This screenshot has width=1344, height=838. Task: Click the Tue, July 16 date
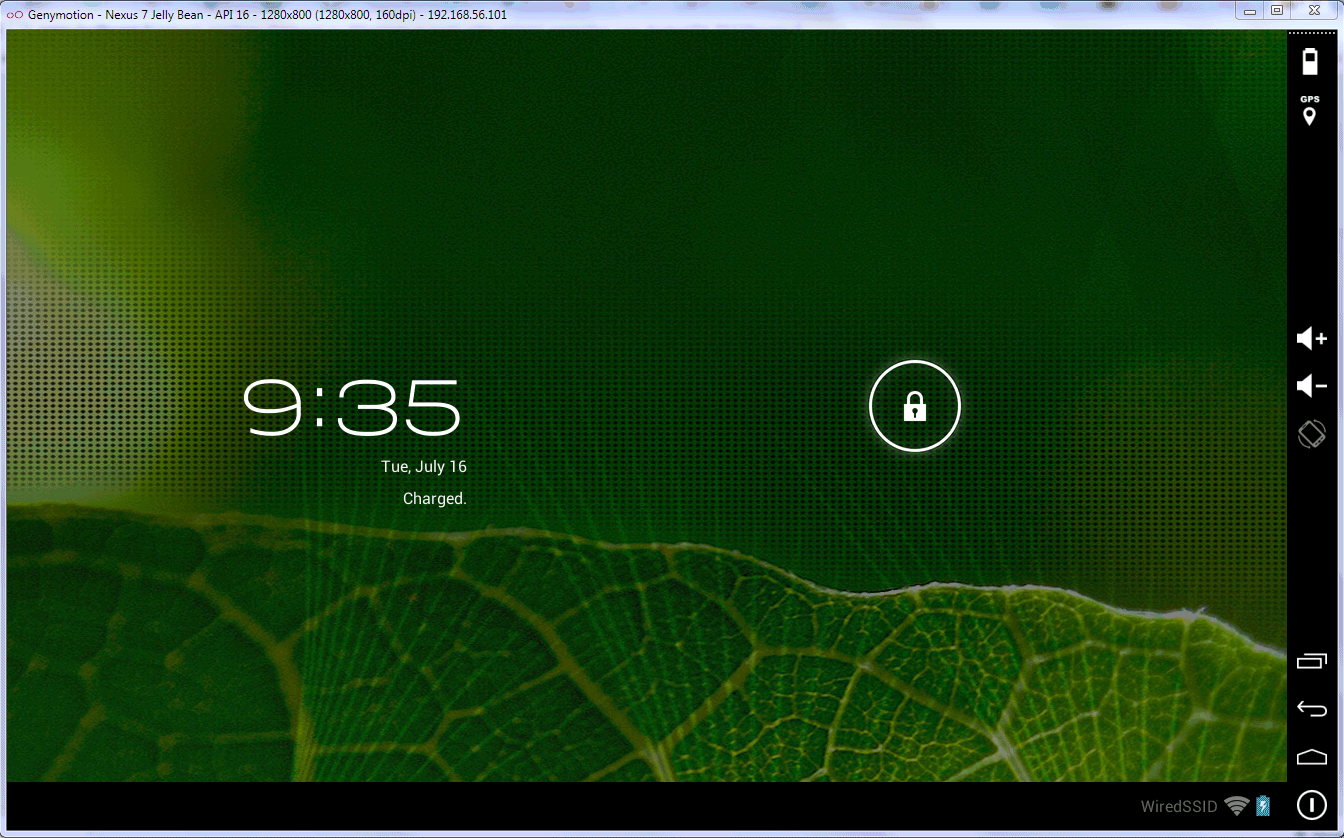pyautogui.click(x=424, y=467)
